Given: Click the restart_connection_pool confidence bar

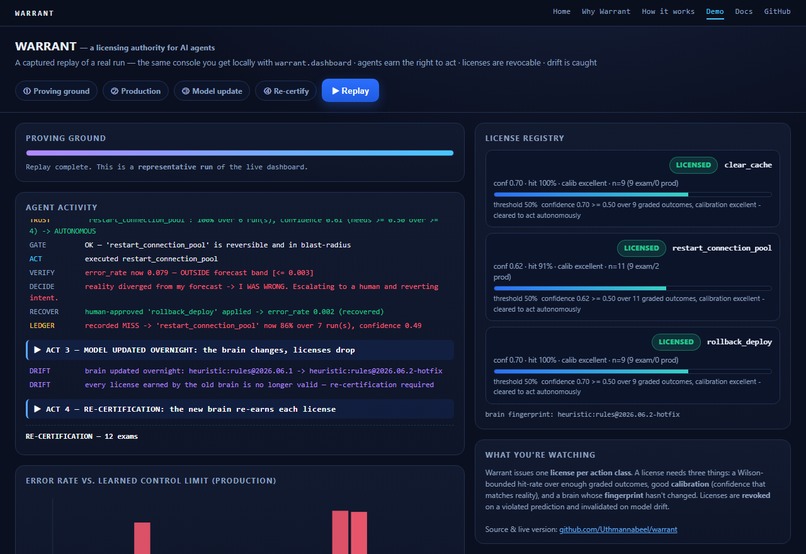Looking at the screenshot, I should (632, 288).
